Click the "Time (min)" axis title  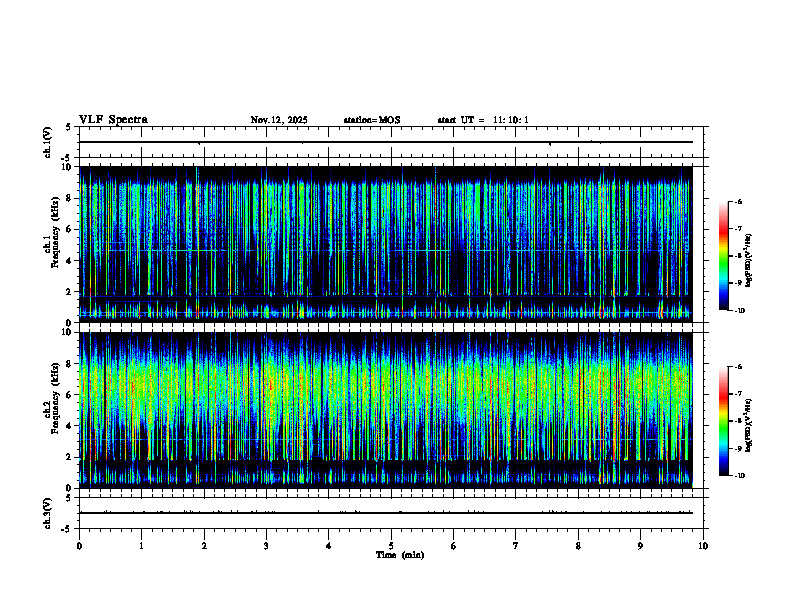coord(400,555)
